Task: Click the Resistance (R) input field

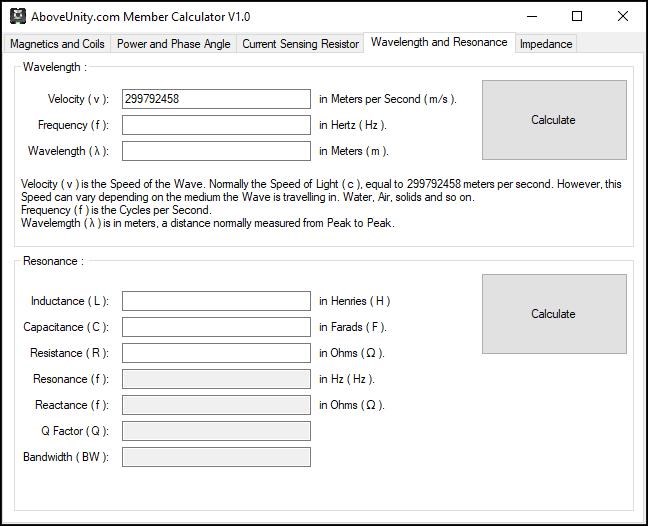Action: point(216,353)
